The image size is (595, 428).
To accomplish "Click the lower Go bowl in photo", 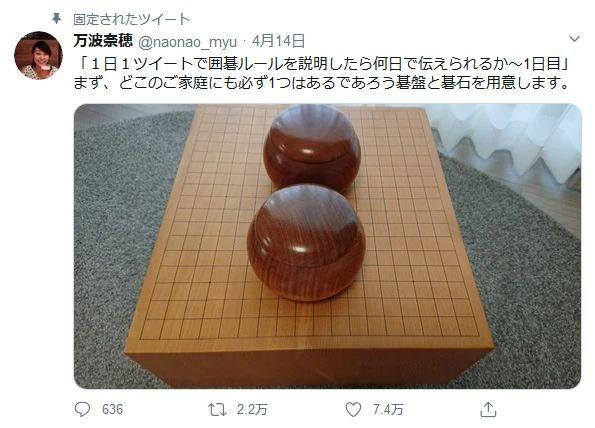I will point(306,242).
